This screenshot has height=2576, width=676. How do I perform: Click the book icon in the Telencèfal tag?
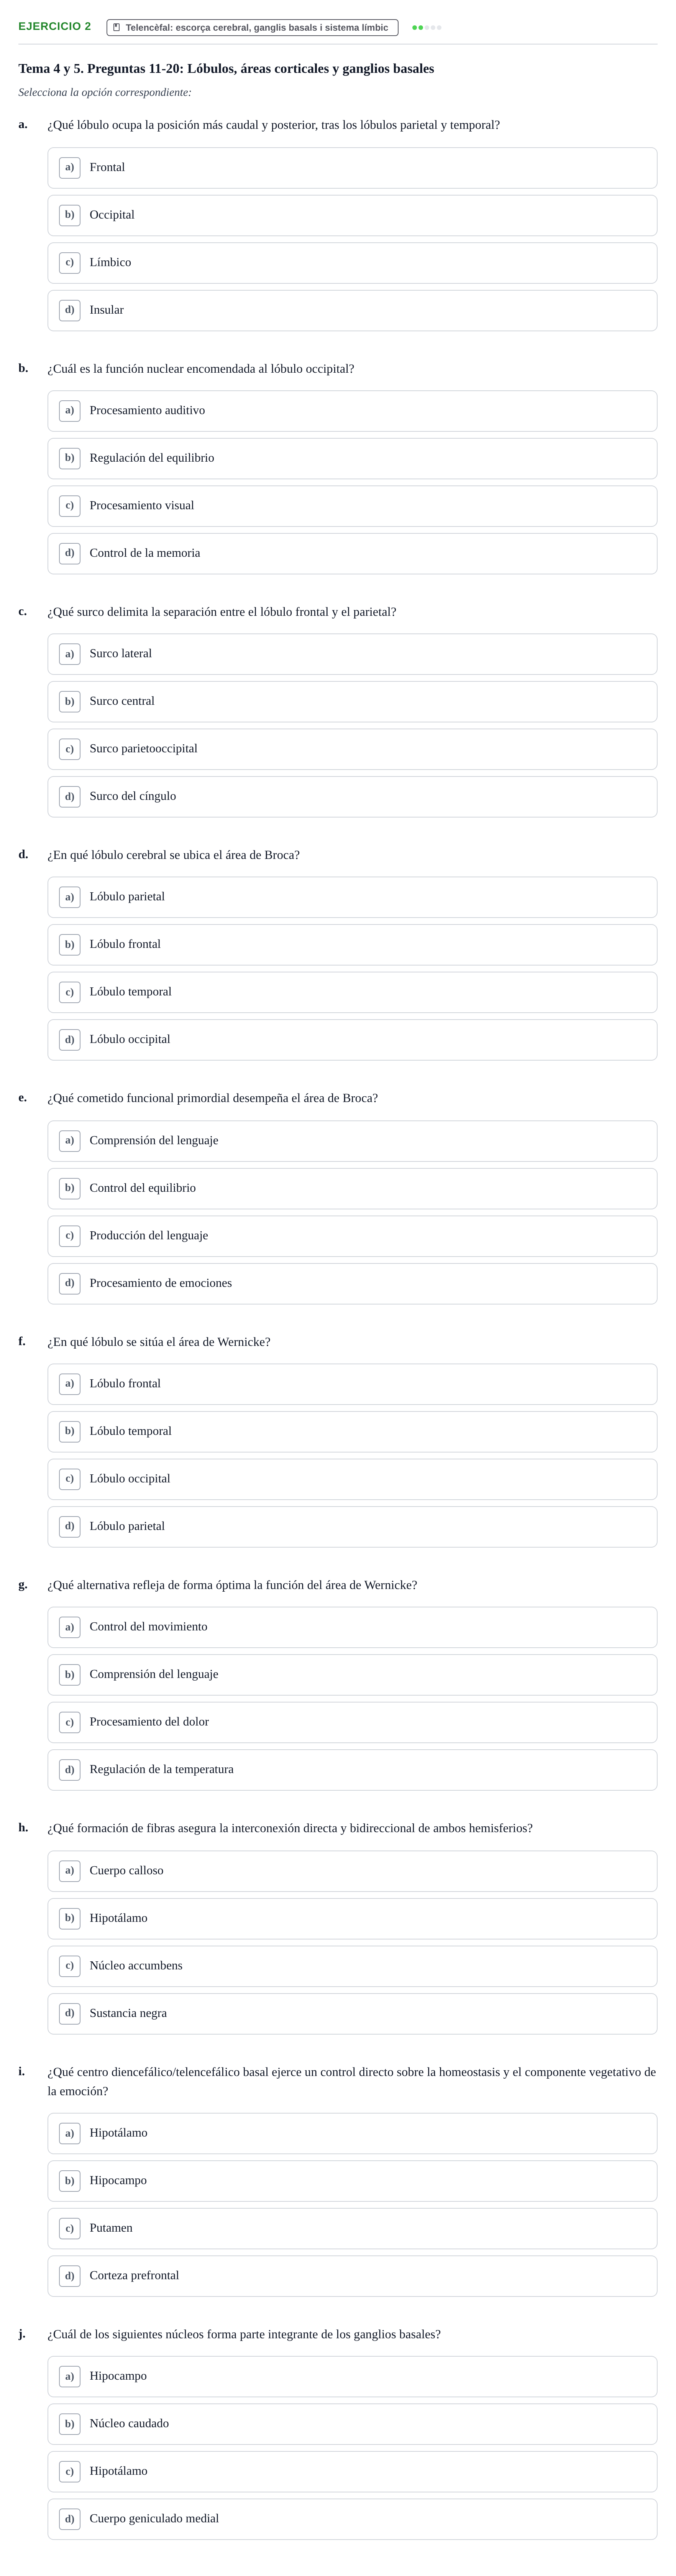click(x=117, y=27)
